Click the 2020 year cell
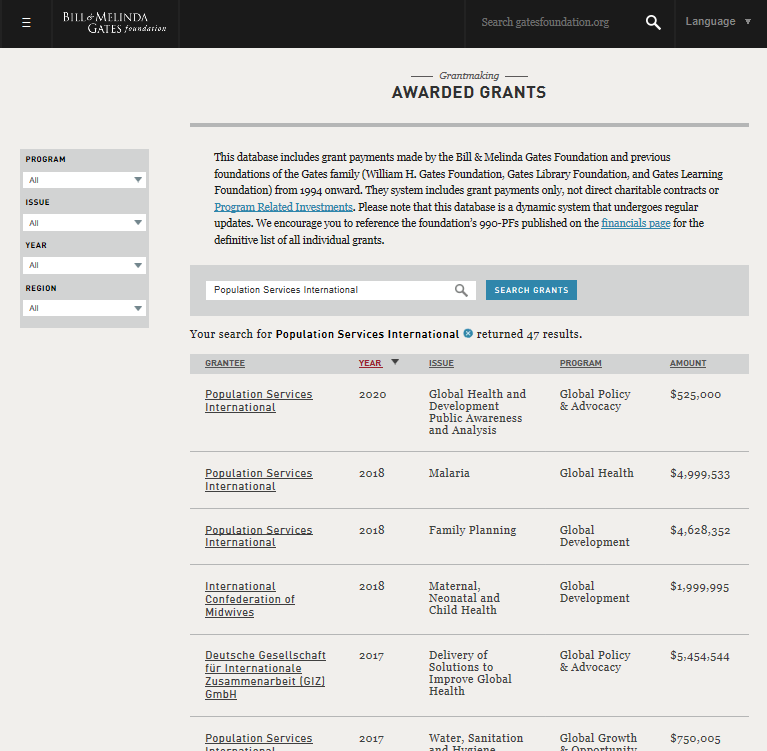Screen dimensions: 767x751 coord(372,394)
